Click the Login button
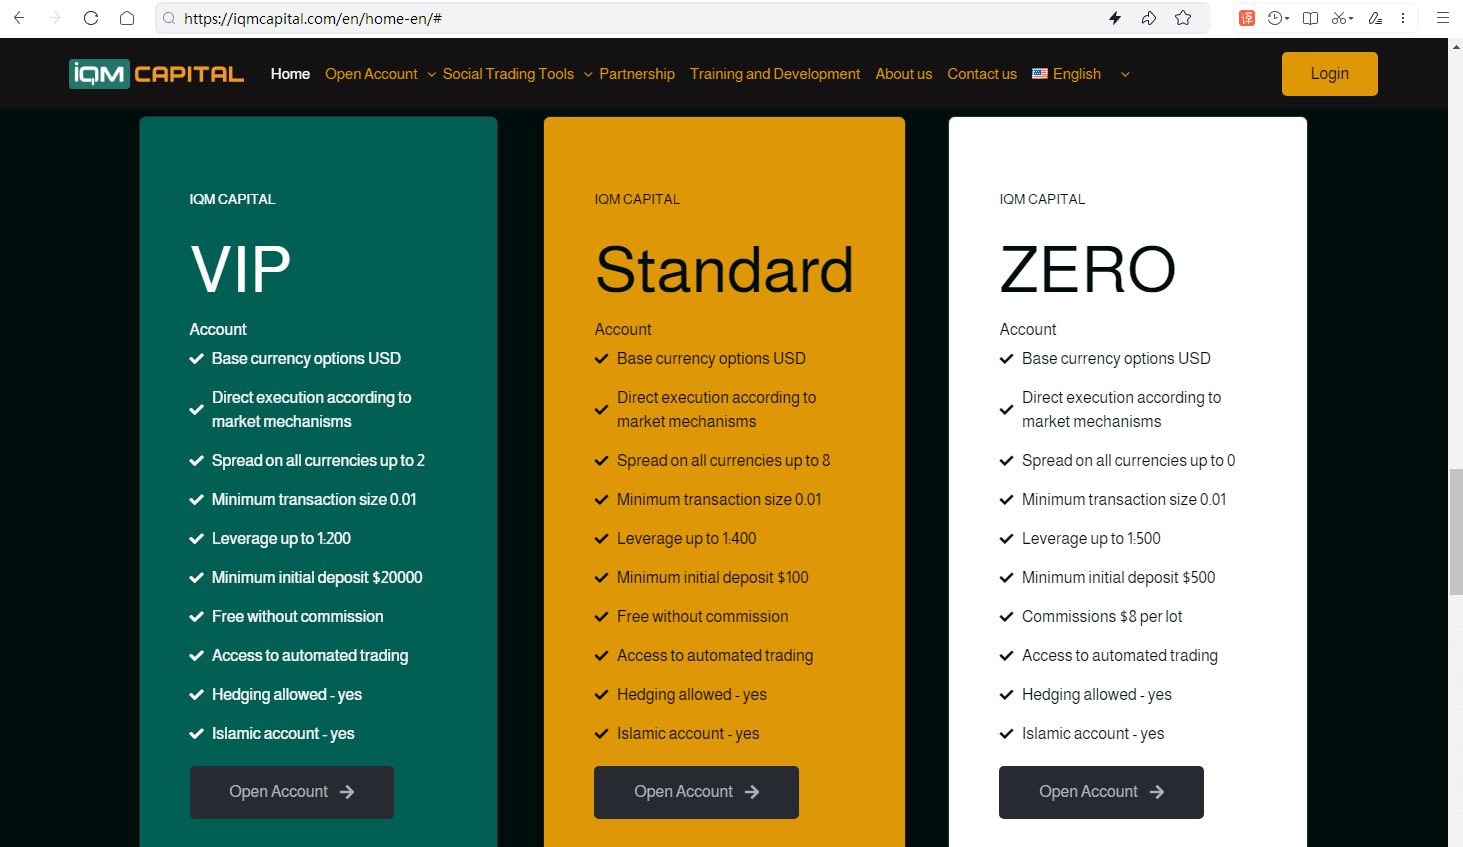Screen dimensions: 1463x847 [x=1330, y=74]
